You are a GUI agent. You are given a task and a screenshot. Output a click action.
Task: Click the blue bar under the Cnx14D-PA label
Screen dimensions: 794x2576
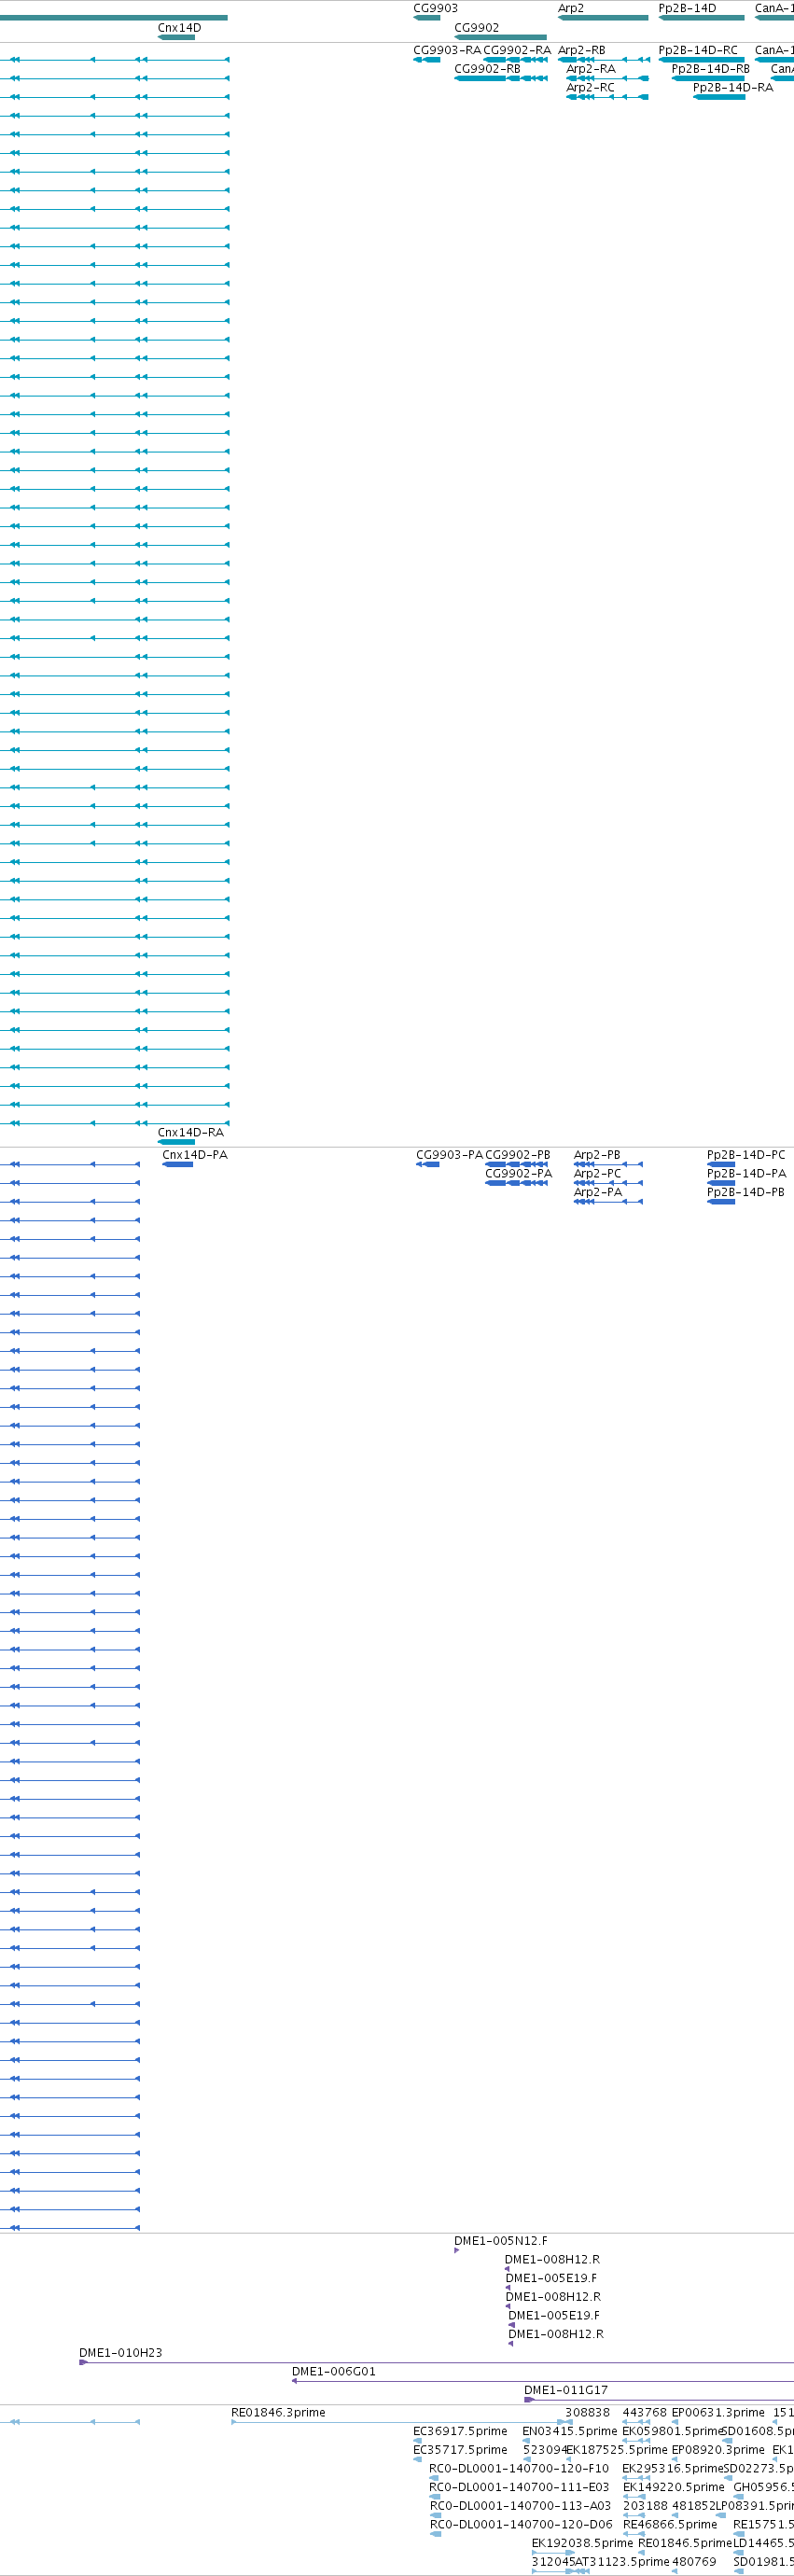click(178, 1164)
